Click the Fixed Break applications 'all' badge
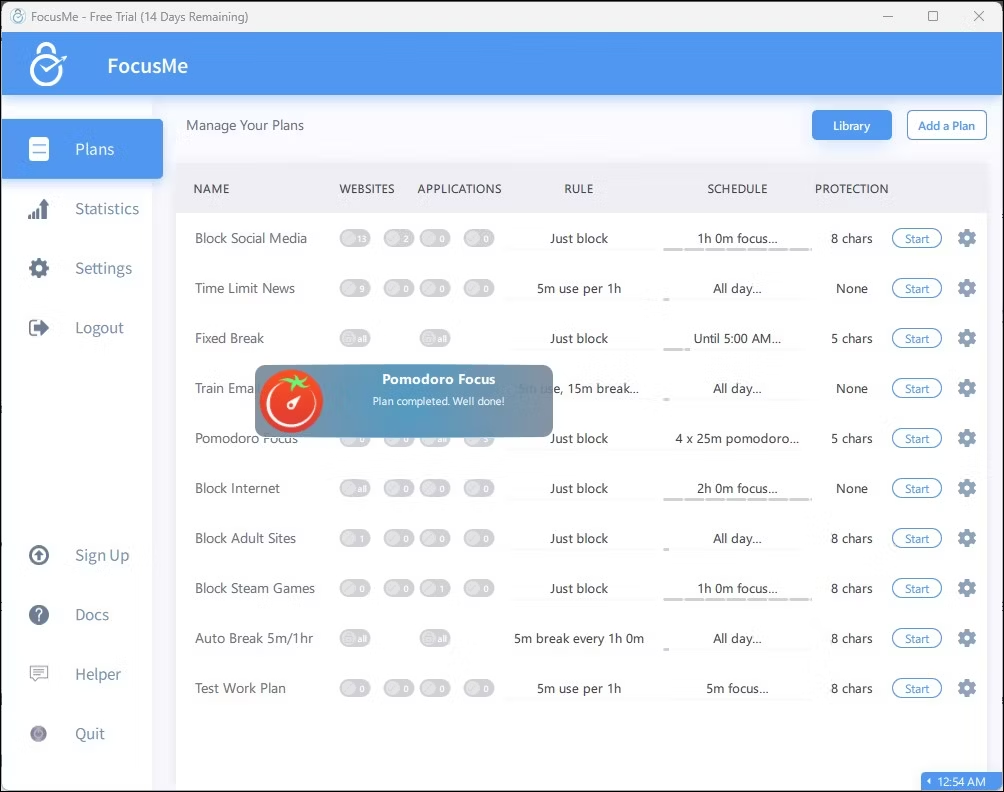The width and height of the screenshot is (1004, 792). (435, 338)
